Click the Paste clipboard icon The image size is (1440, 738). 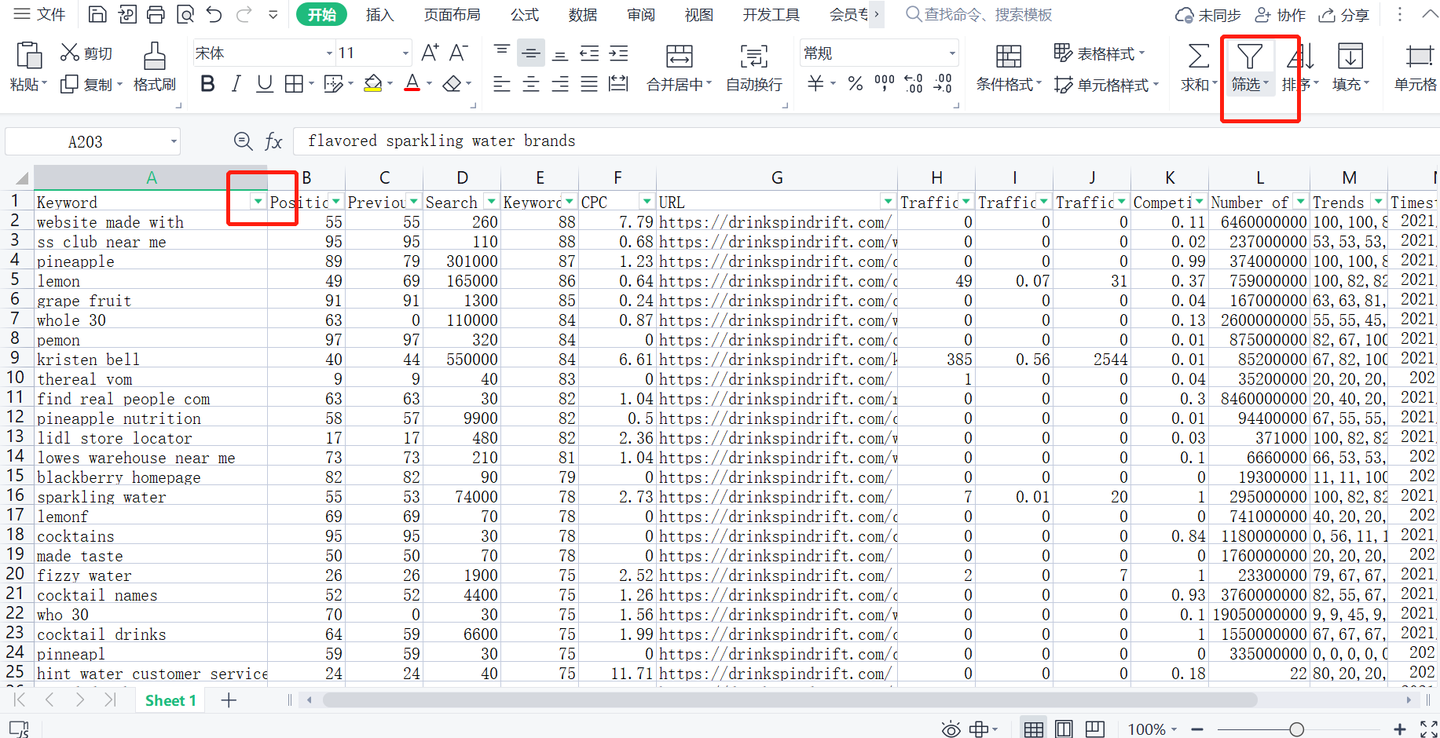click(28, 56)
